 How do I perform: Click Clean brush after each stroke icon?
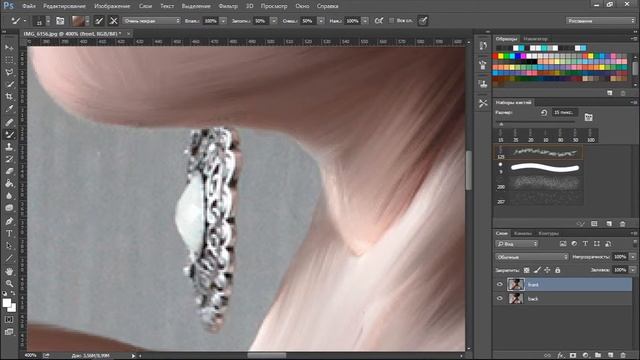[x=113, y=21]
